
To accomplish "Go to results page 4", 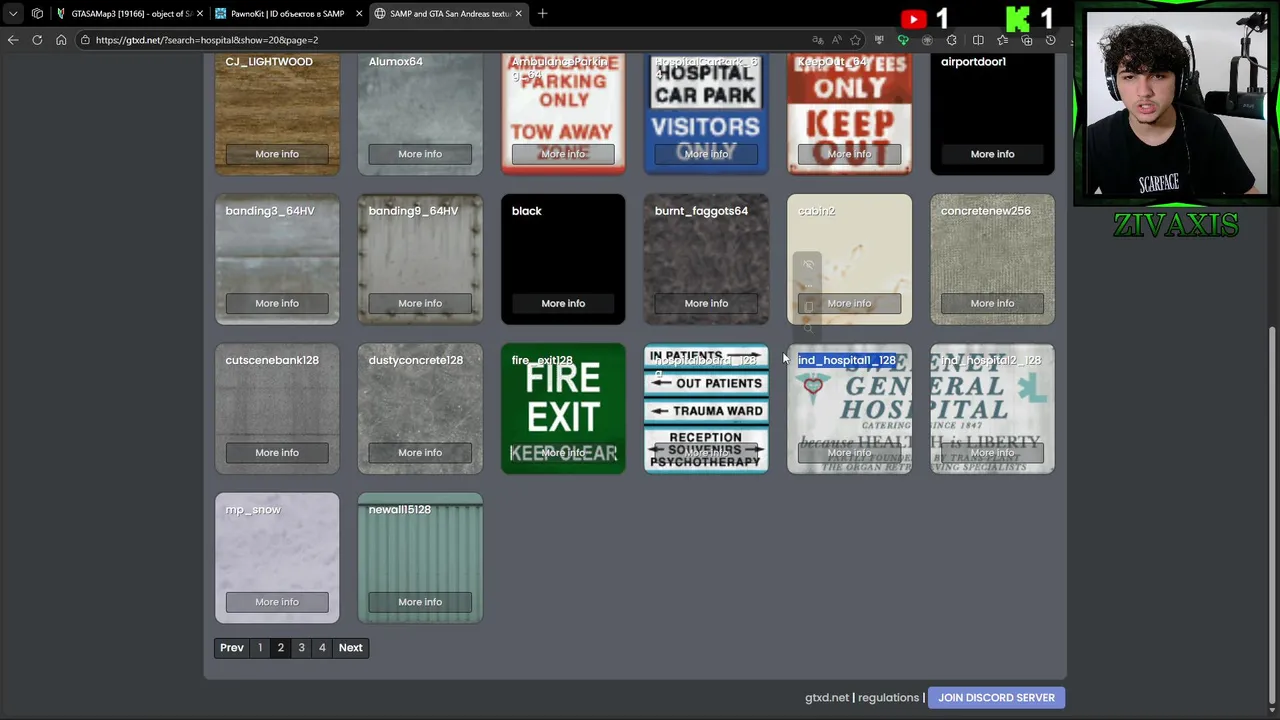I will coord(322,648).
